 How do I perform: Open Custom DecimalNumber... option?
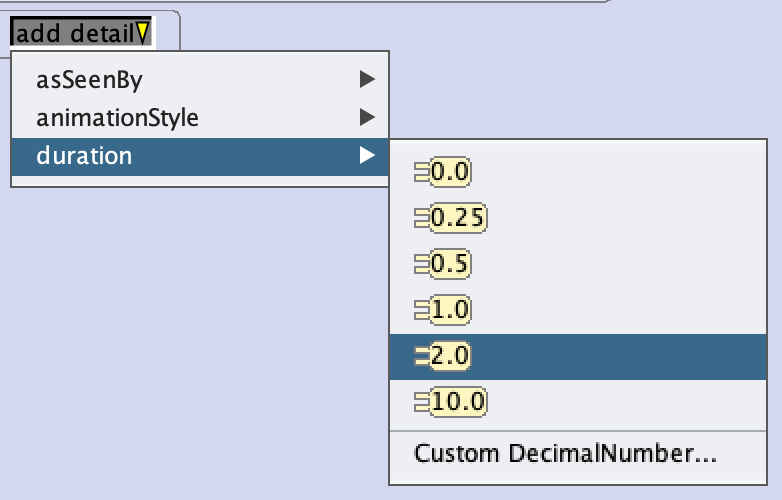click(565, 453)
